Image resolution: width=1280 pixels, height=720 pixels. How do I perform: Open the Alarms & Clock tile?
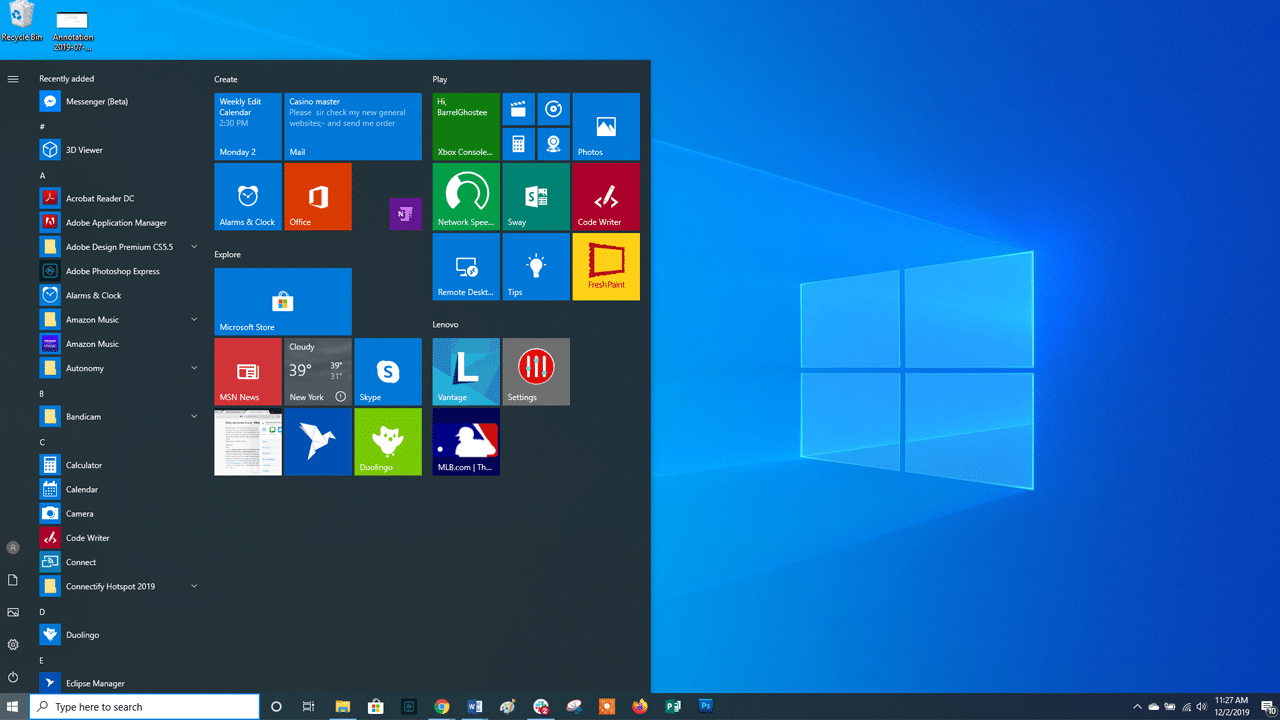pos(247,196)
